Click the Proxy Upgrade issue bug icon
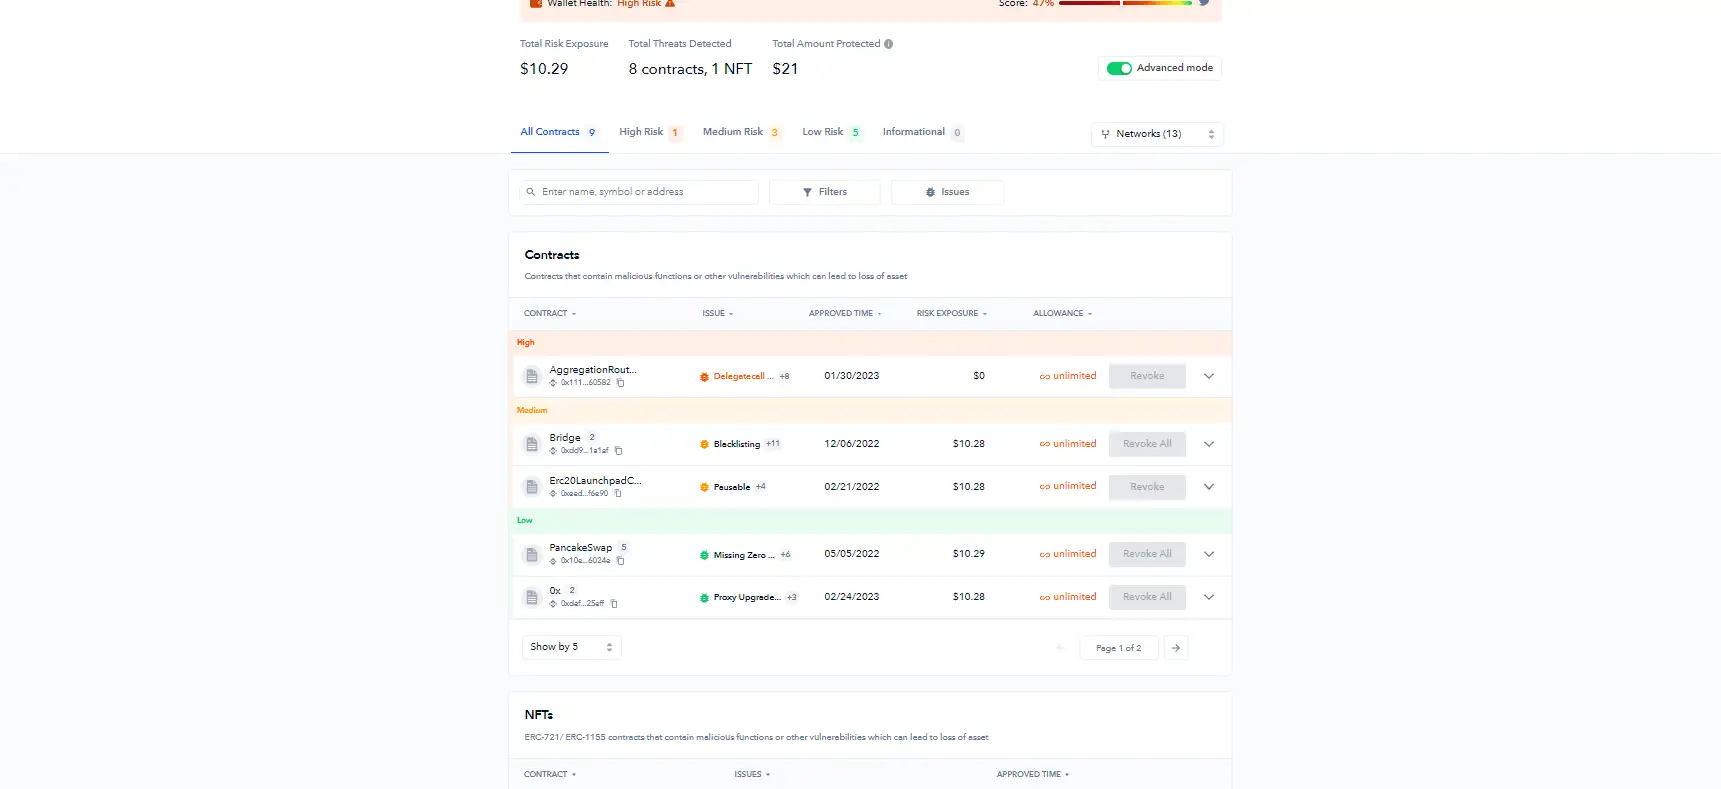The image size is (1721, 789). tap(704, 598)
